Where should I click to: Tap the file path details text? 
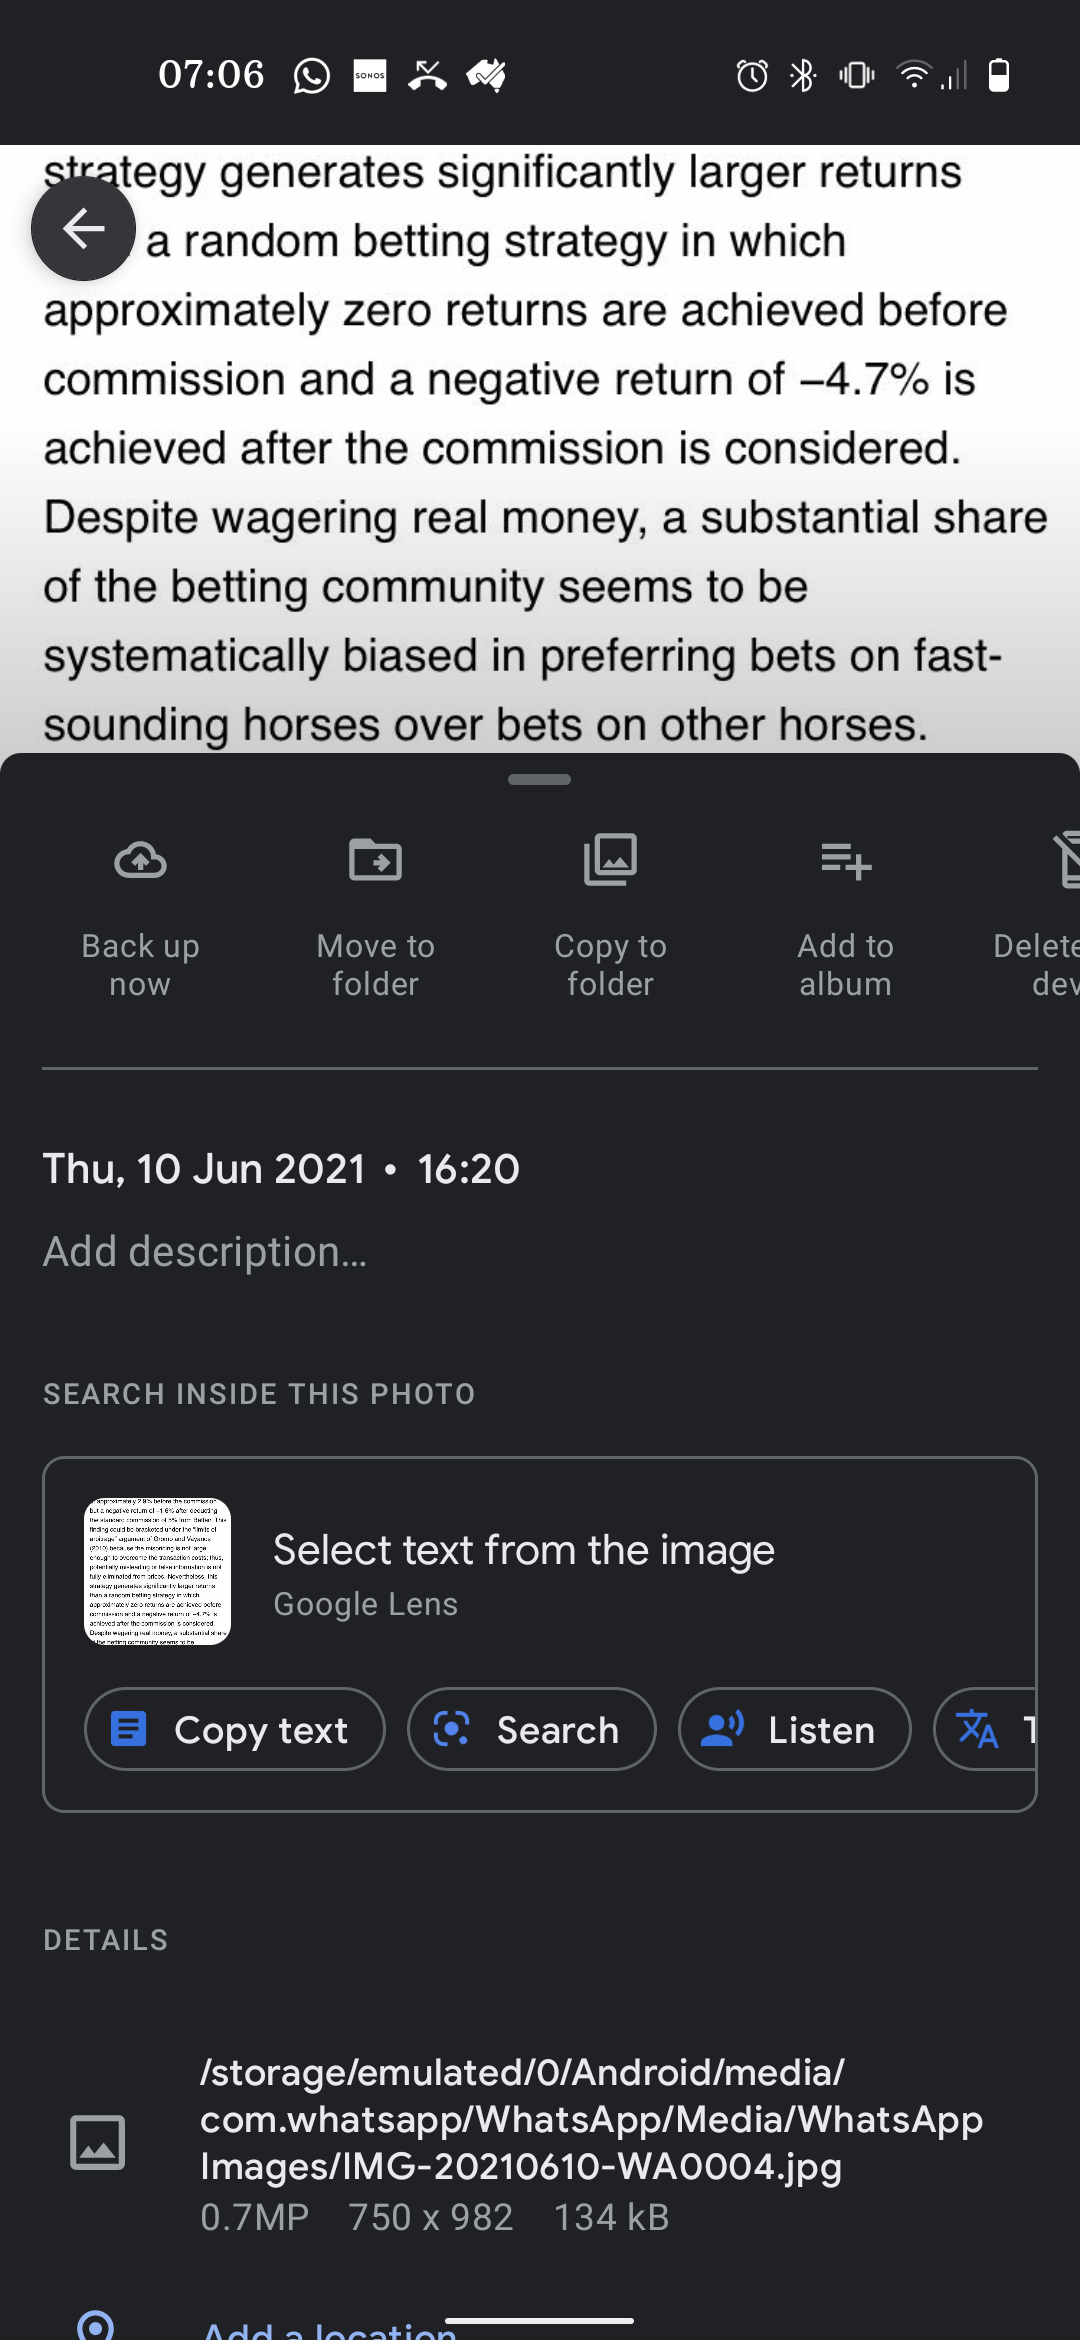click(590, 2119)
